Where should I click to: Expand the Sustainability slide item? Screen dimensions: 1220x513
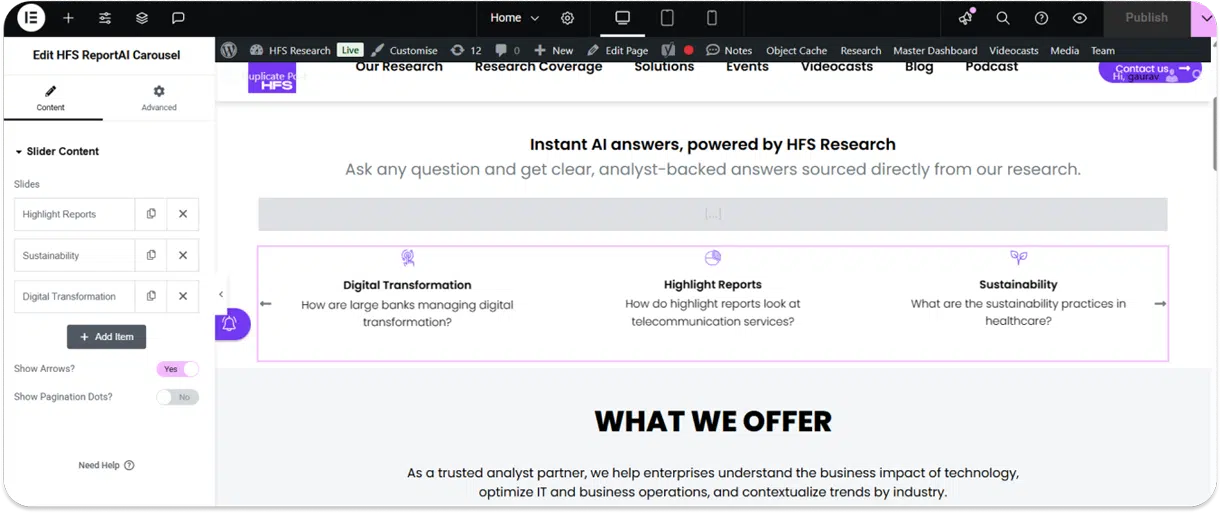coord(75,255)
